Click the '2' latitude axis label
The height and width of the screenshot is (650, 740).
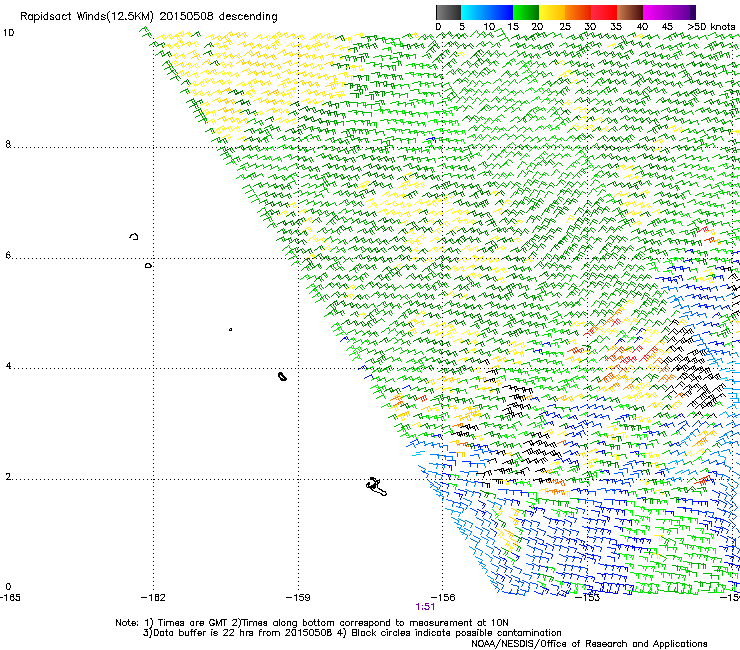[x=8, y=477]
